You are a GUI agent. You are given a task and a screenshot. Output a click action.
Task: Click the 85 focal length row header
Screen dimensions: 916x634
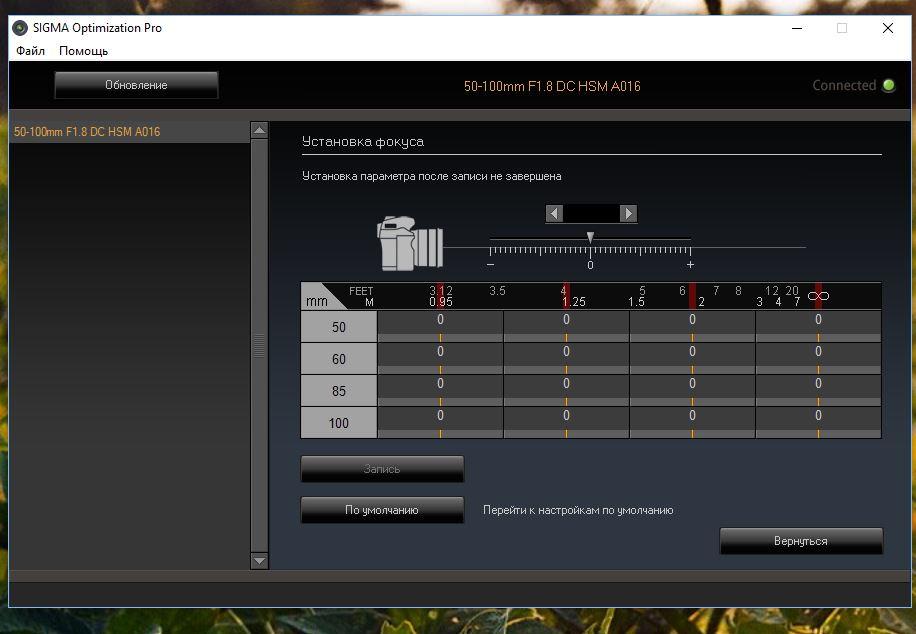click(x=339, y=391)
